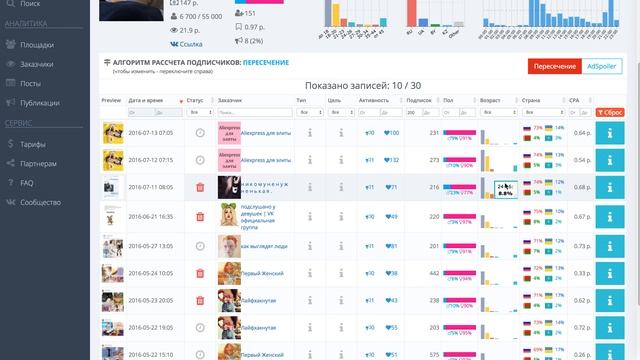This screenshot has height=360, width=640.
Task: Click clock status icon in 2016-05-27 13:05 row
Action: pyautogui.click(x=200, y=246)
